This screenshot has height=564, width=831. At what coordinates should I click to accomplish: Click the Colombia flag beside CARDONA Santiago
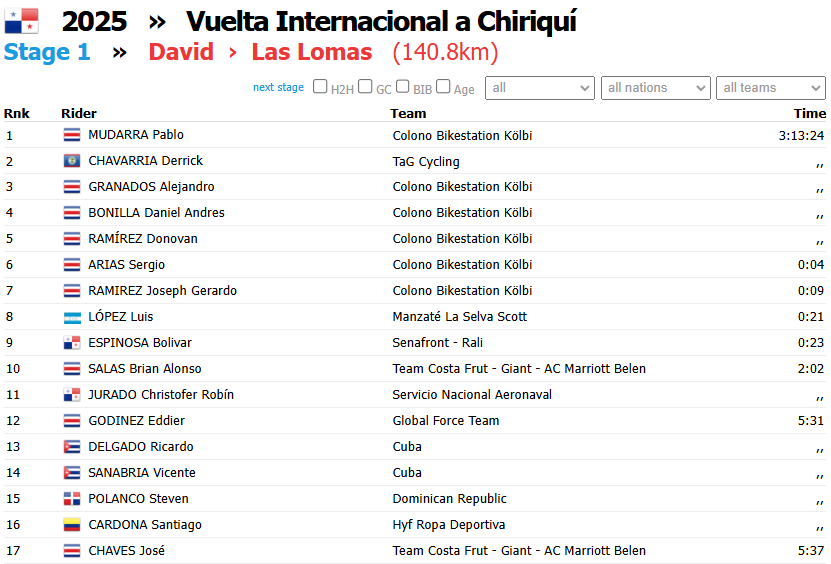coord(72,525)
